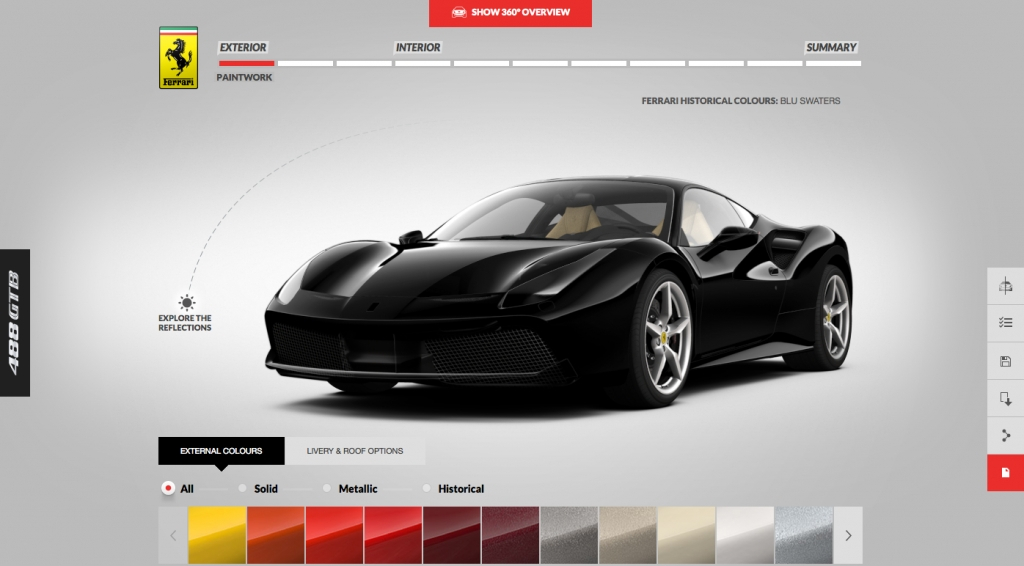
Task: Select the cream ivory paint swatch
Action: (686, 535)
